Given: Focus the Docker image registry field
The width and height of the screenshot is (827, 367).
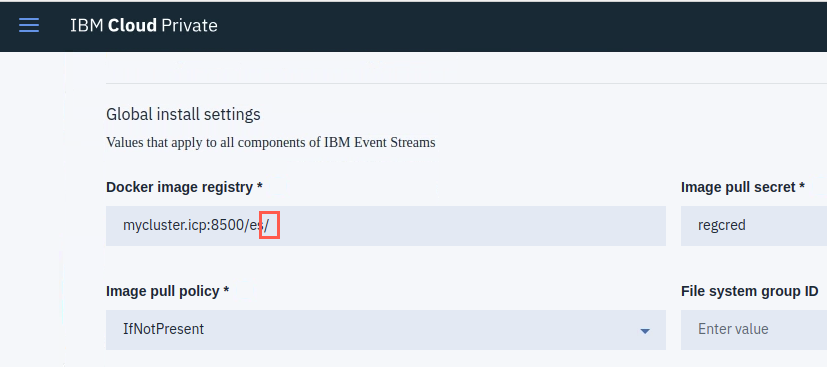Looking at the screenshot, I should [x=386, y=226].
